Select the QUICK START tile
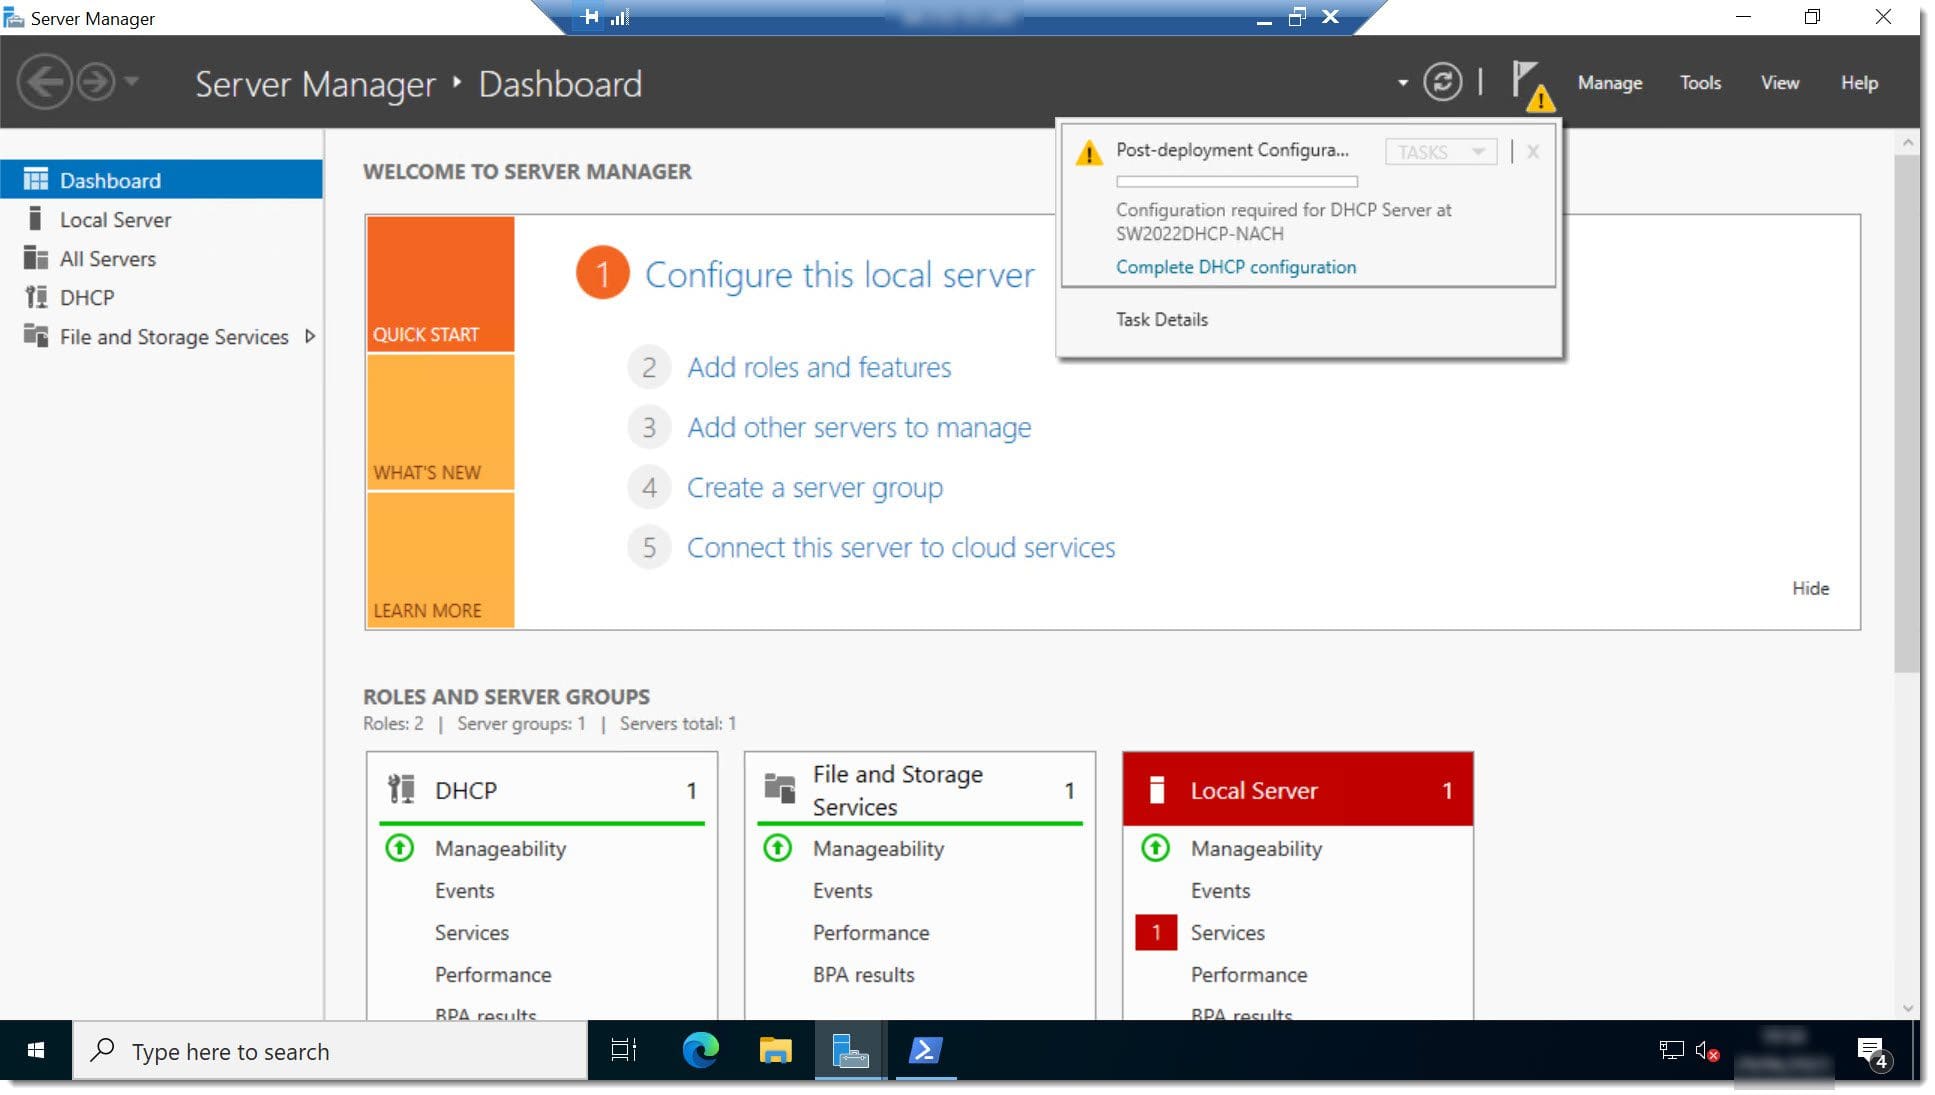Image resolution: width=1935 pixels, height=1095 pixels. coord(440,284)
